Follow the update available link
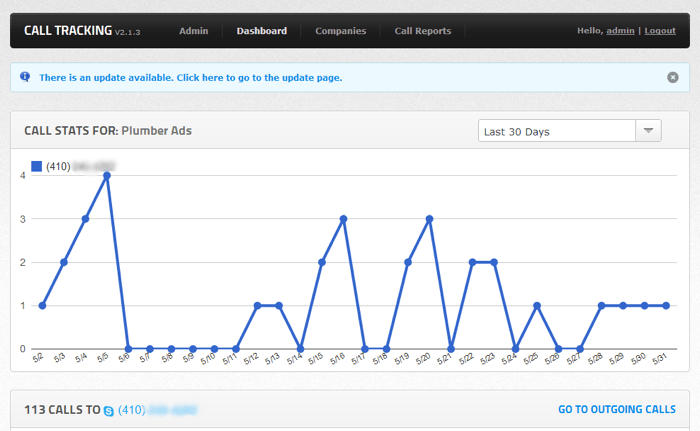This screenshot has width=700, height=431. click(190, 77)
